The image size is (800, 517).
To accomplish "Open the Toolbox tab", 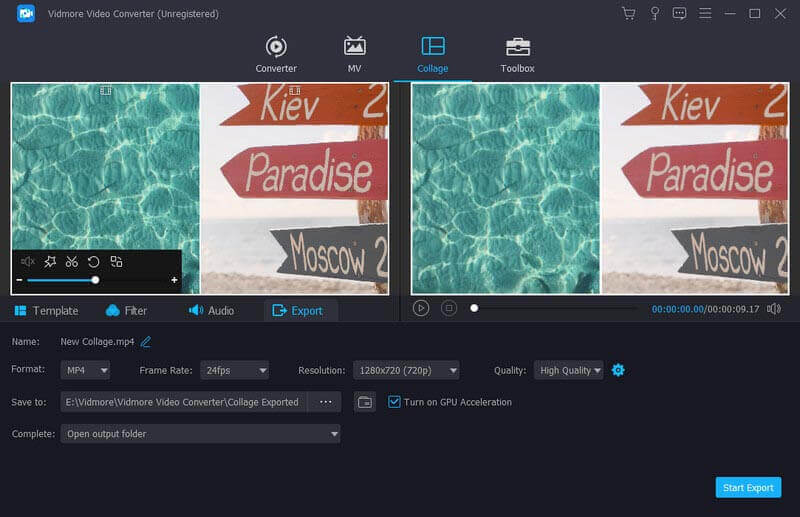I will 517,55.
